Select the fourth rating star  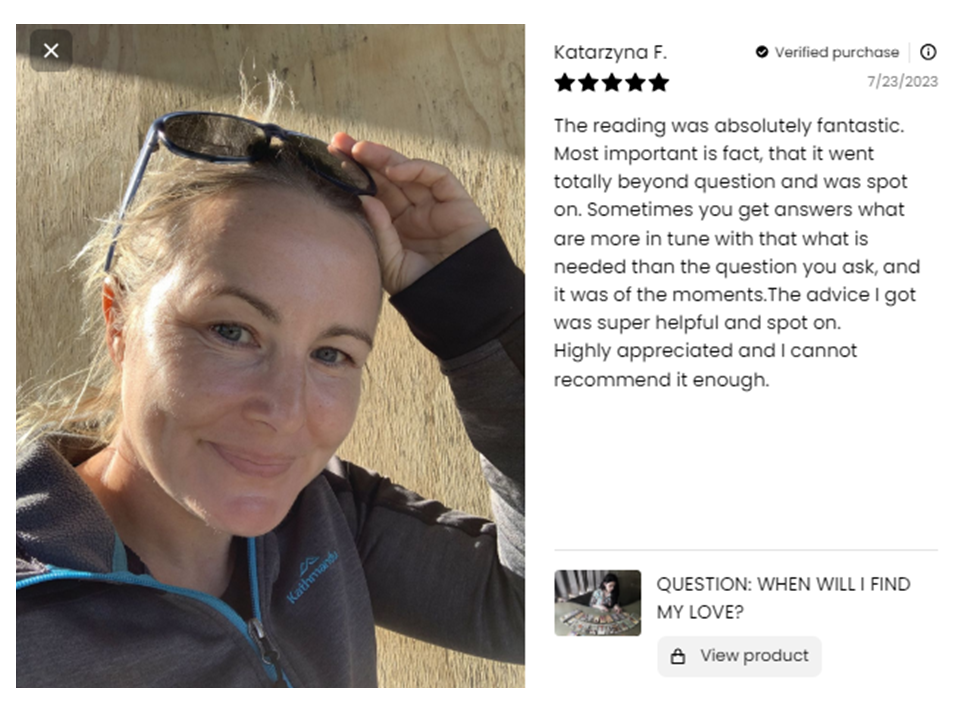(x=635, y=82)
